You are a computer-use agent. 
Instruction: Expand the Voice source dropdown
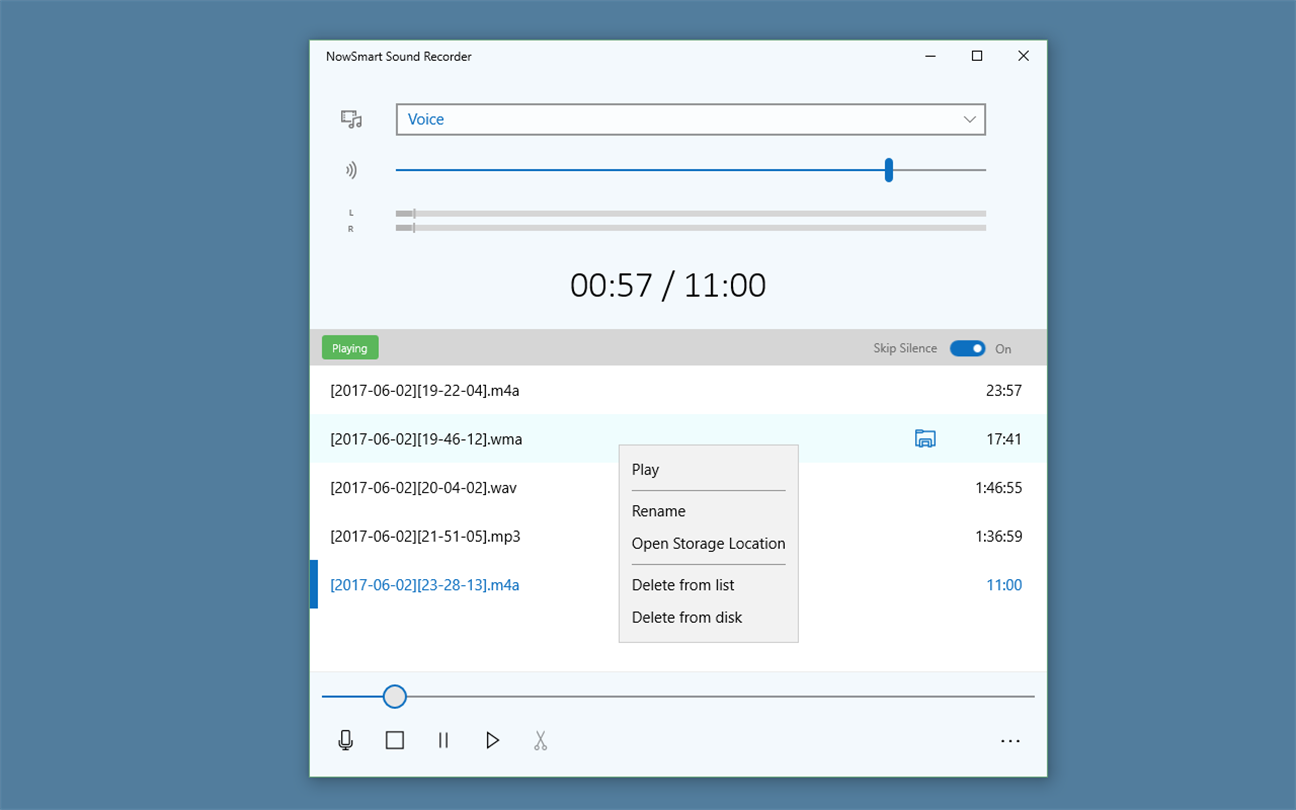[691, 119]
